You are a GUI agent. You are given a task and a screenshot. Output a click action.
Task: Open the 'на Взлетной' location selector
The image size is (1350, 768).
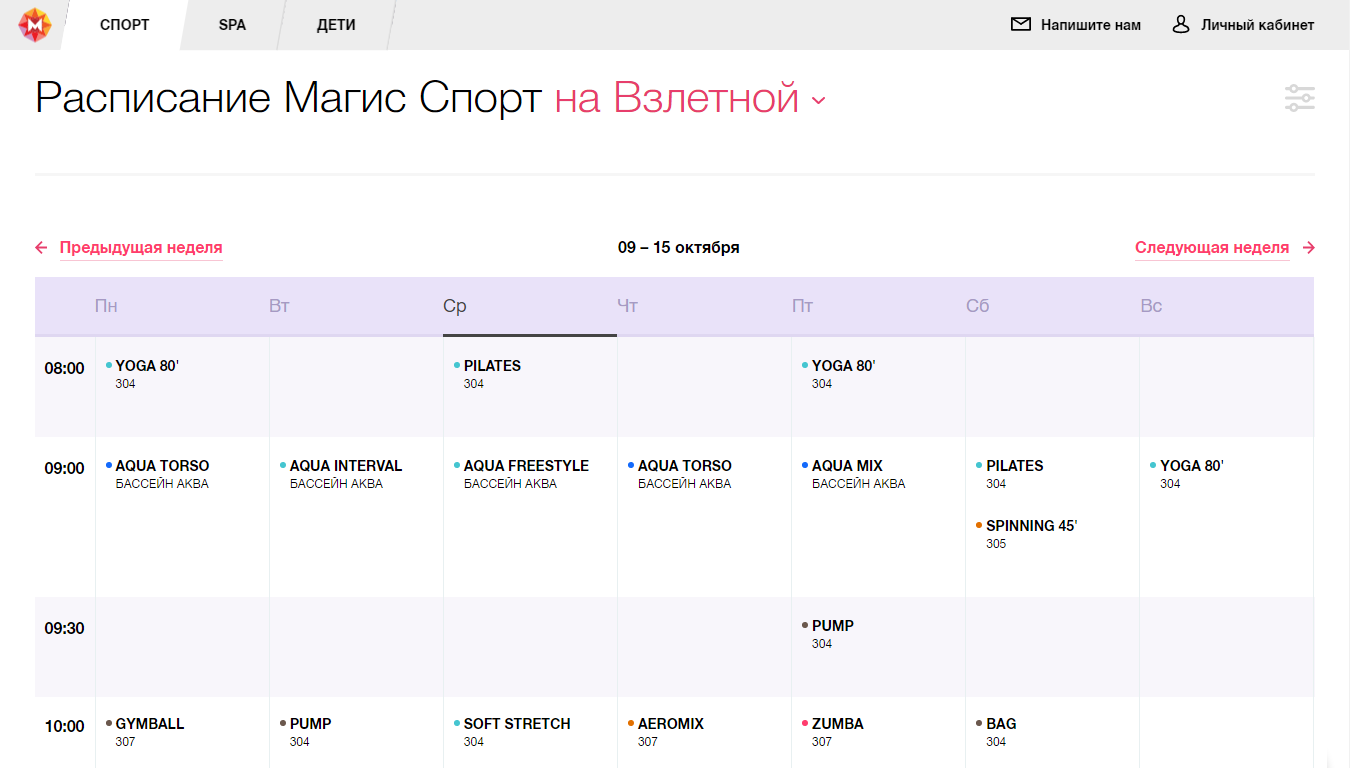(x=677, y=98)
